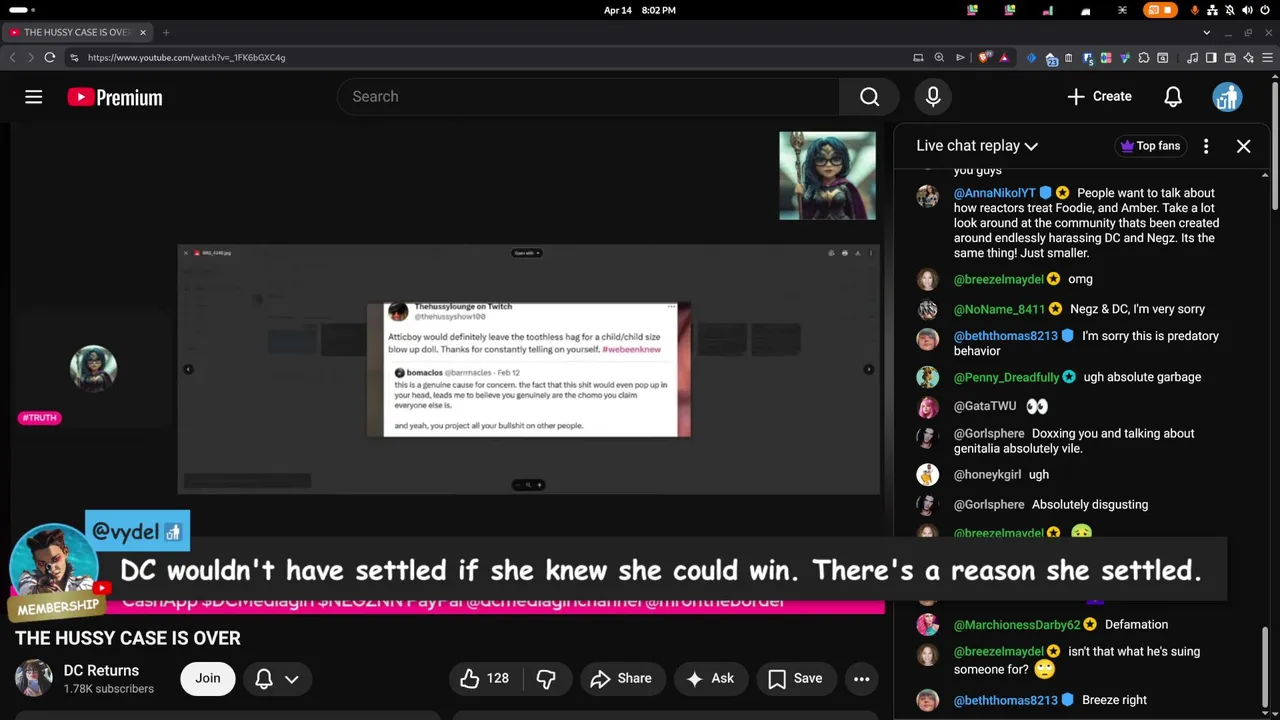Toggle the muted notifications tray bell
The image size is (1280, 720).
pos(1230,10)
